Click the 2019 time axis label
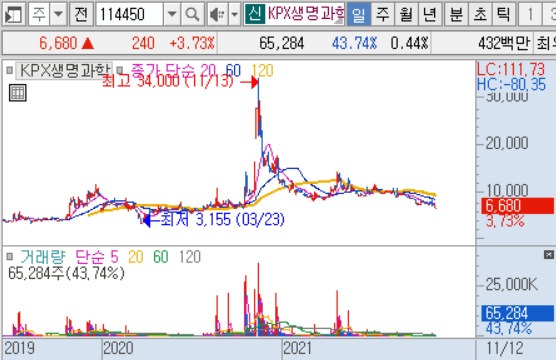 click(20, 348)
